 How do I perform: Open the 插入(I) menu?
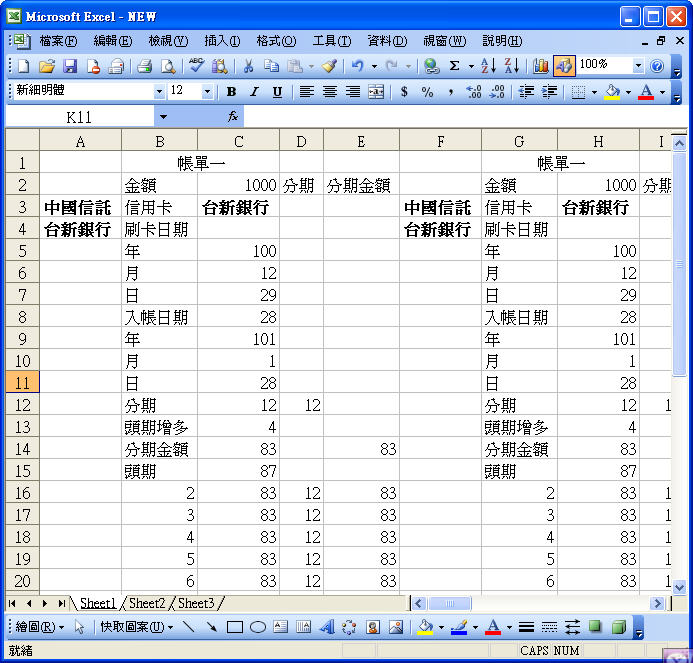[222, 41]
